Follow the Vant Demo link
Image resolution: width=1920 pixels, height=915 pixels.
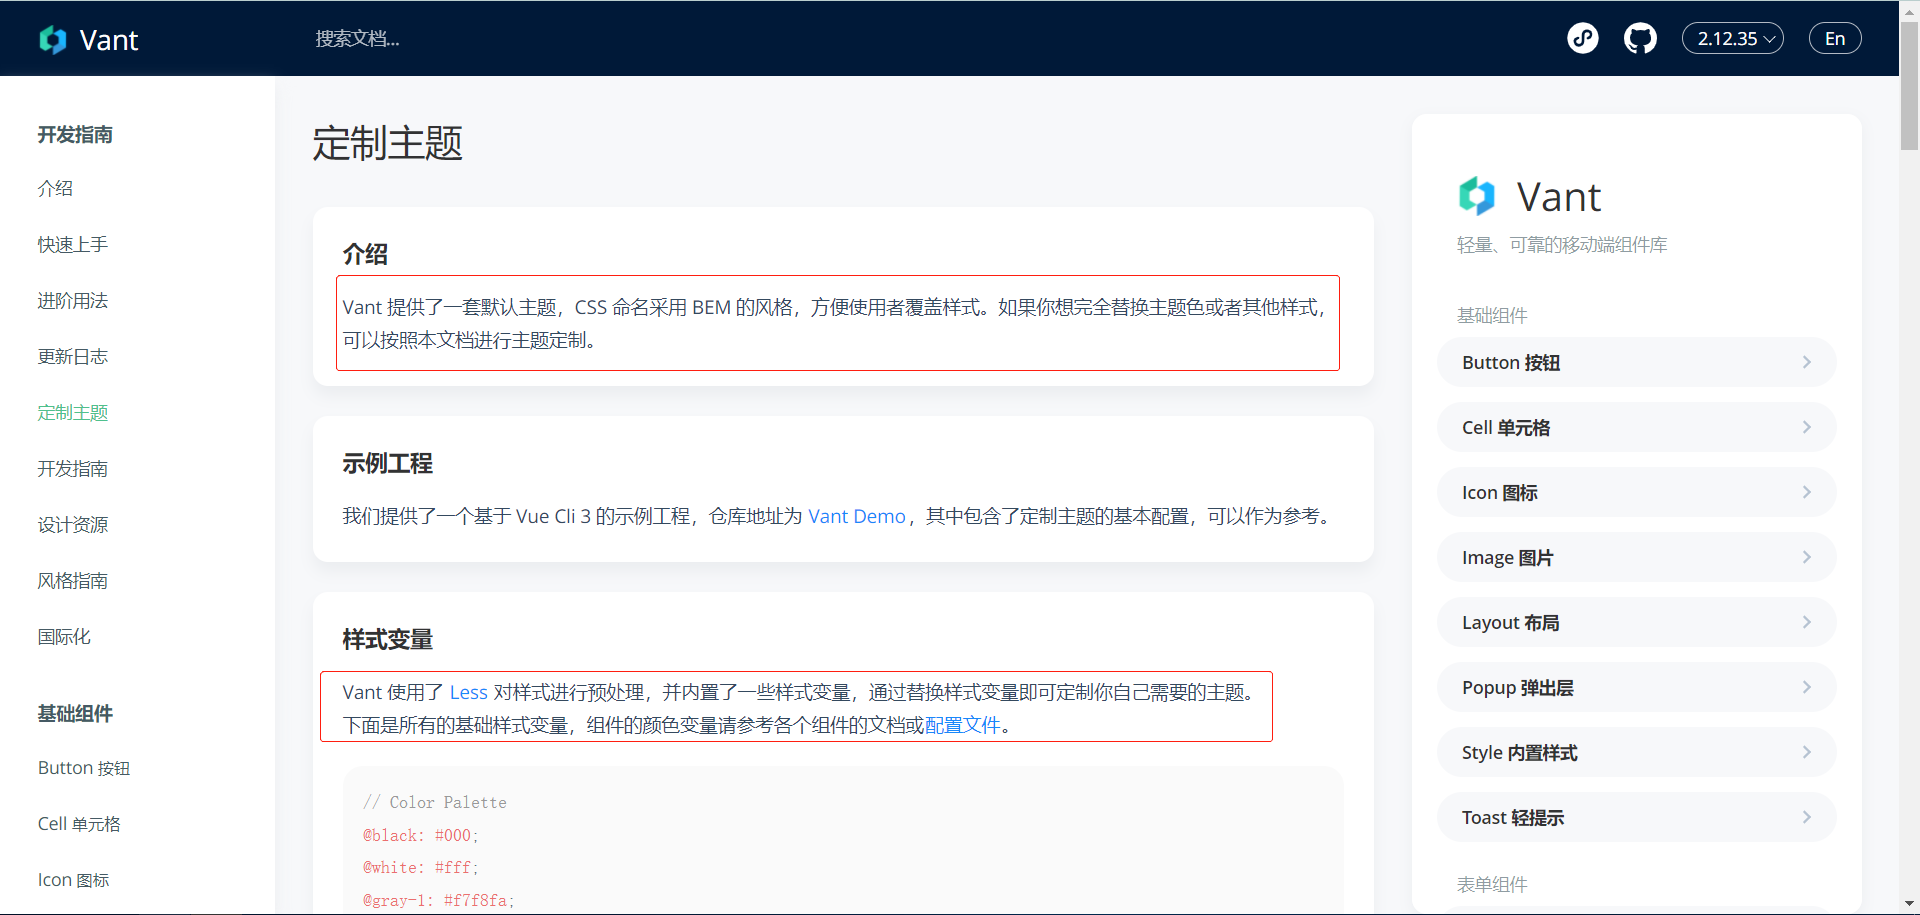pyautogui.click(x=857, y=516)
